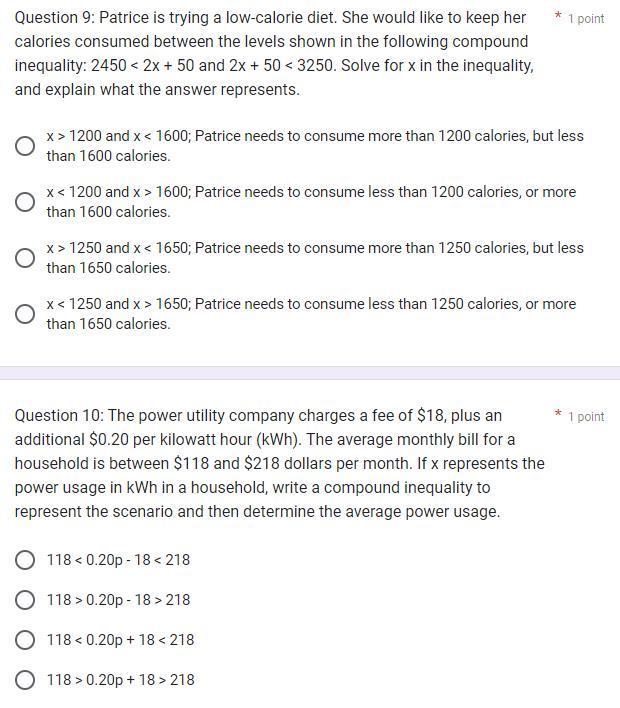Select the radio circle for "x > 1200 and x < 1600"
This screenshot has height=708, width=620.
26,146
